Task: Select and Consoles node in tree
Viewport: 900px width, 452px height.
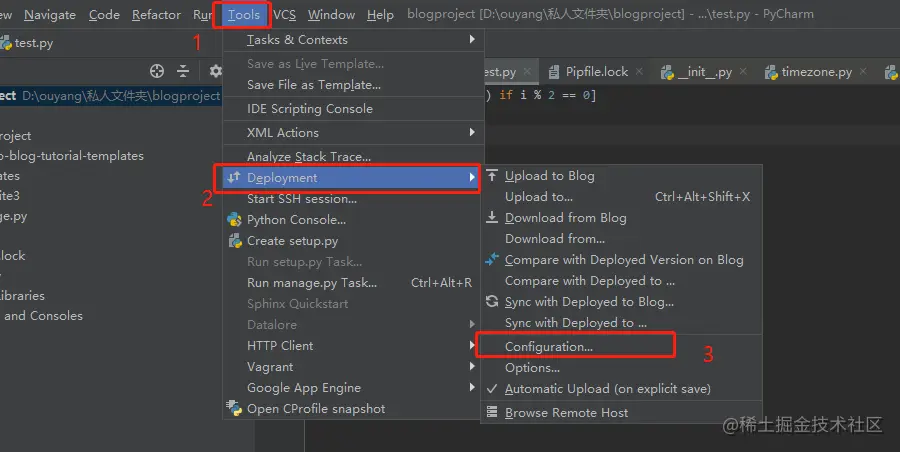Action: click(44, 316)
